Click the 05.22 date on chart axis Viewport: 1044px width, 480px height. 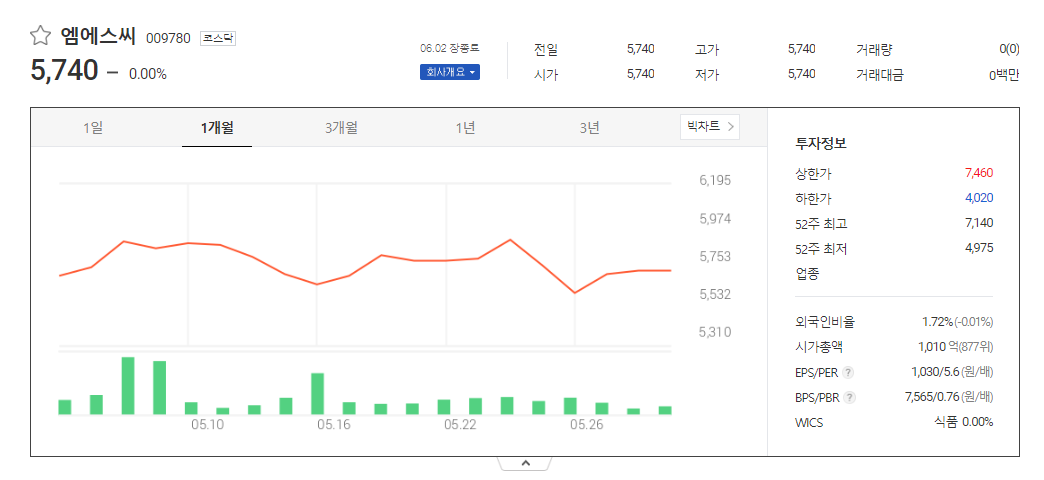tap(461, 424)
